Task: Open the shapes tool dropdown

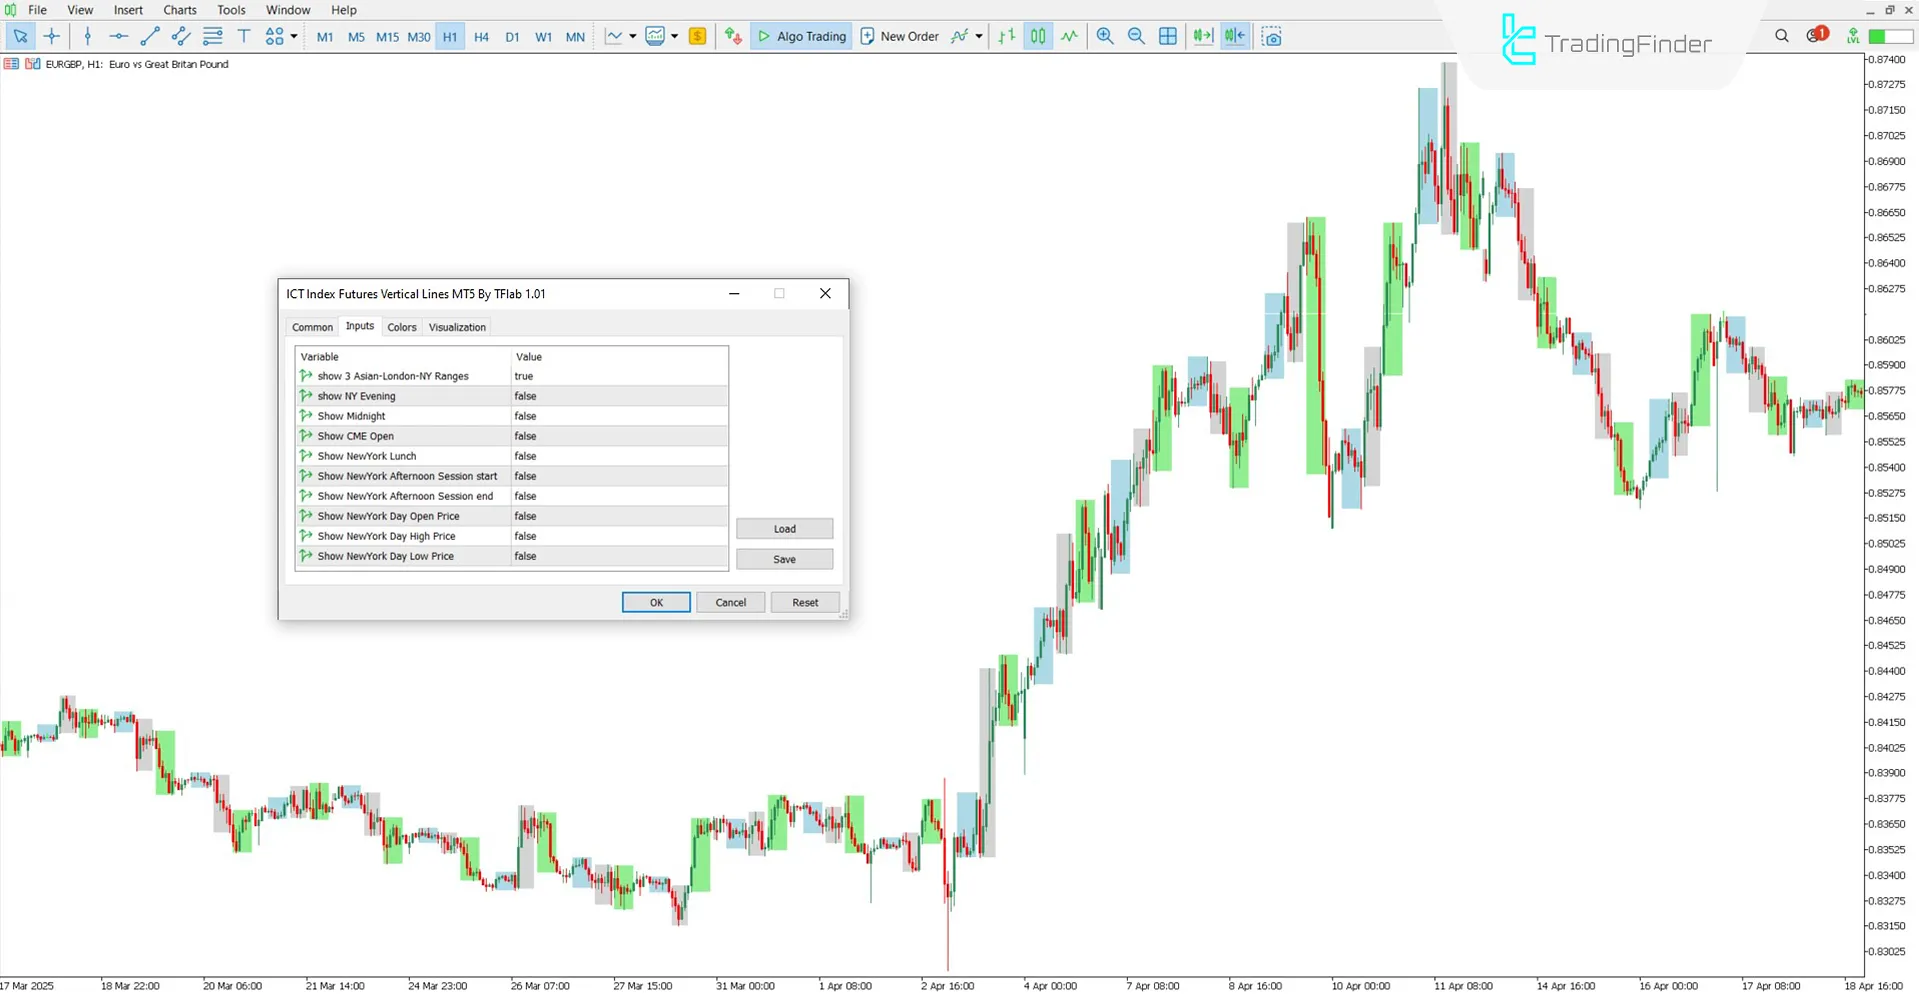Action: click(x=294, y=36)
